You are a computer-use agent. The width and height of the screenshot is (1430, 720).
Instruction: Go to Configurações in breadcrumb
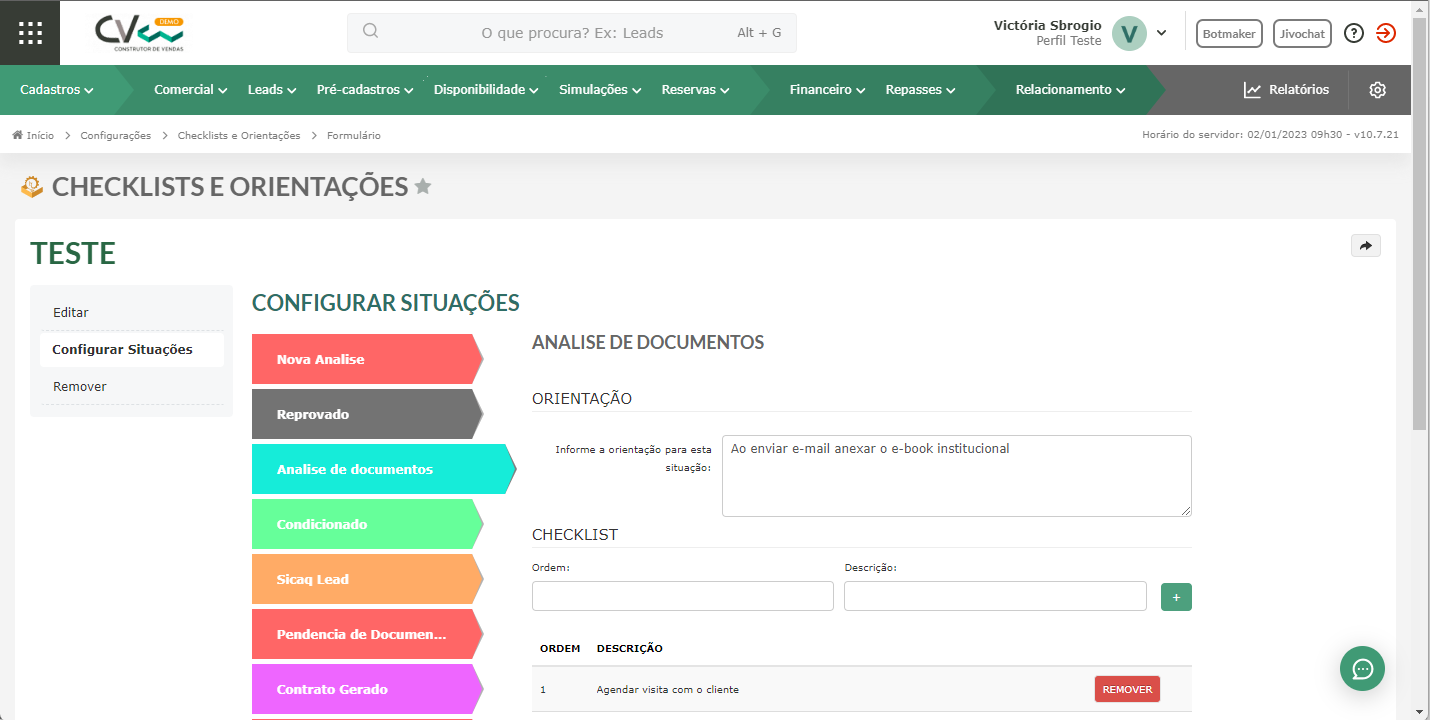(116, 135)
